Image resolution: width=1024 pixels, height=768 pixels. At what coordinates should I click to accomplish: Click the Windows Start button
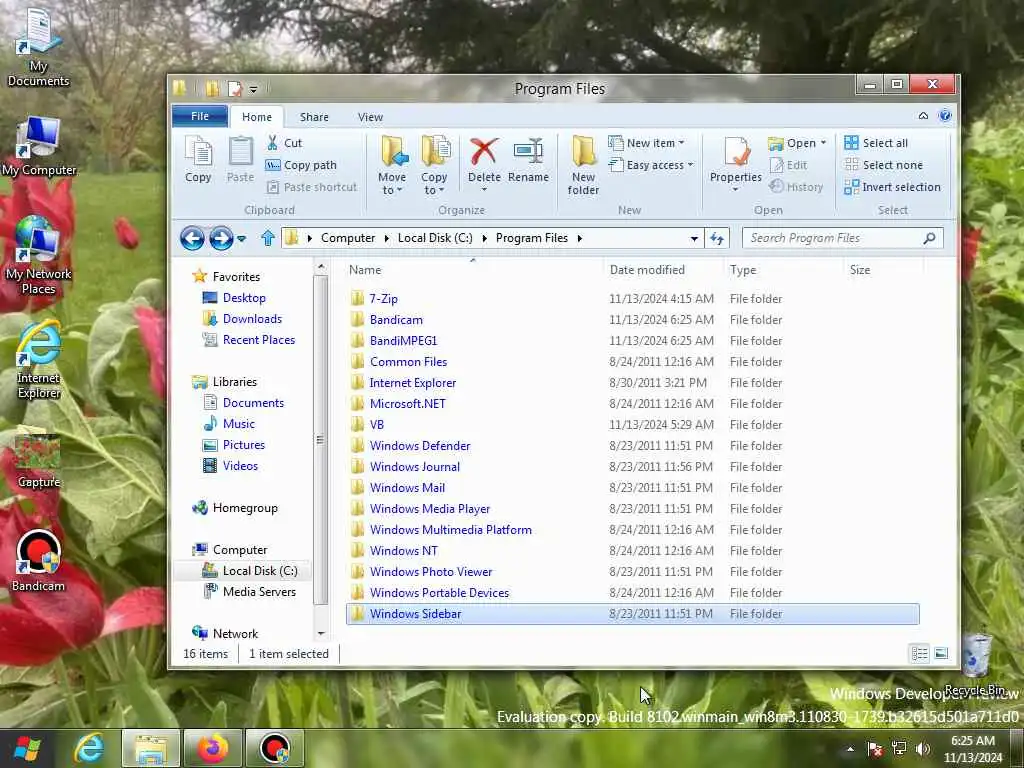(27, 748)
